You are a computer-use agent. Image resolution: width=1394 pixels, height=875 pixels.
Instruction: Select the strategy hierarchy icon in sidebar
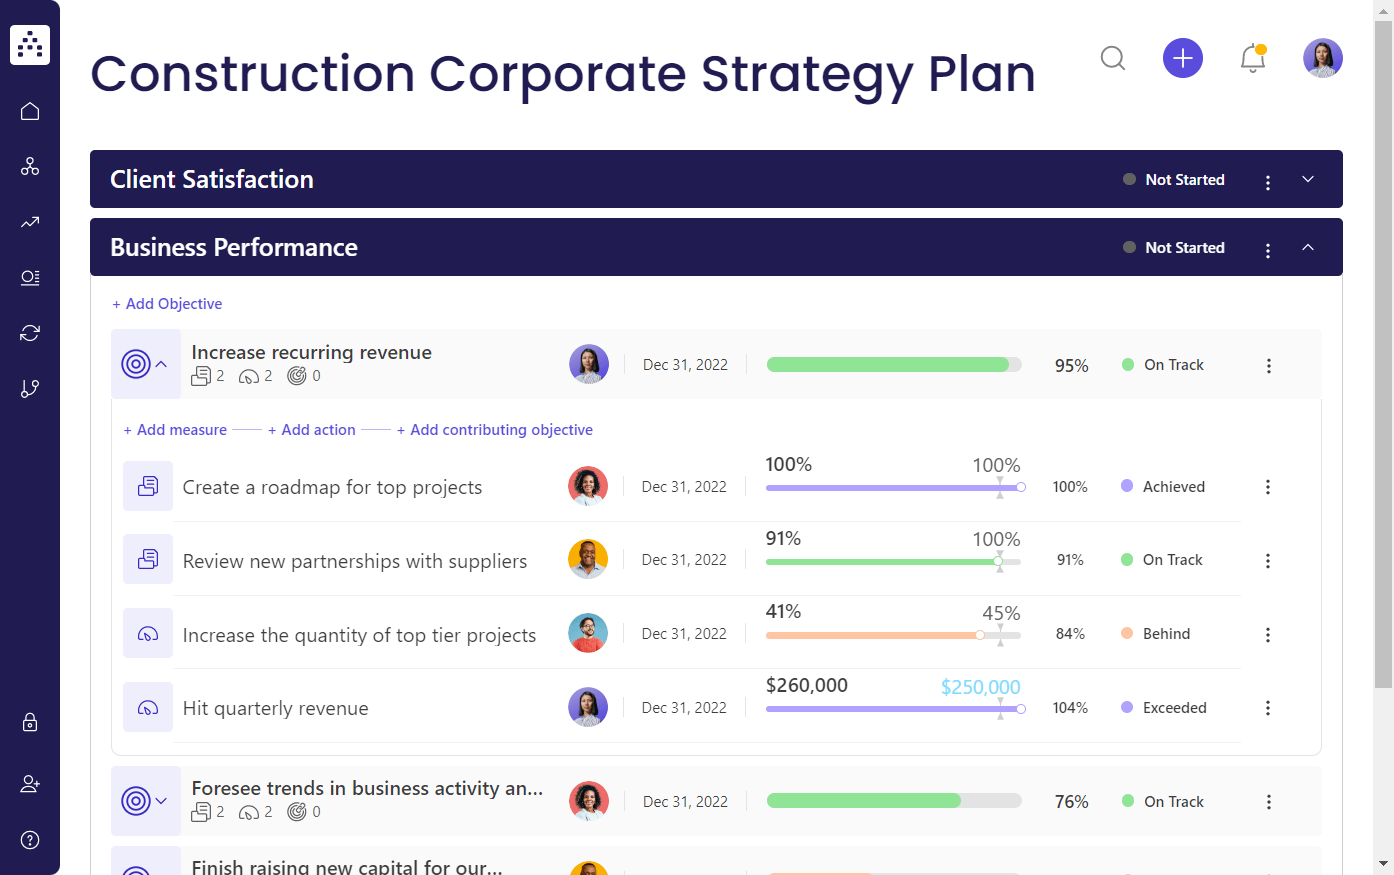tap(30, 166)
